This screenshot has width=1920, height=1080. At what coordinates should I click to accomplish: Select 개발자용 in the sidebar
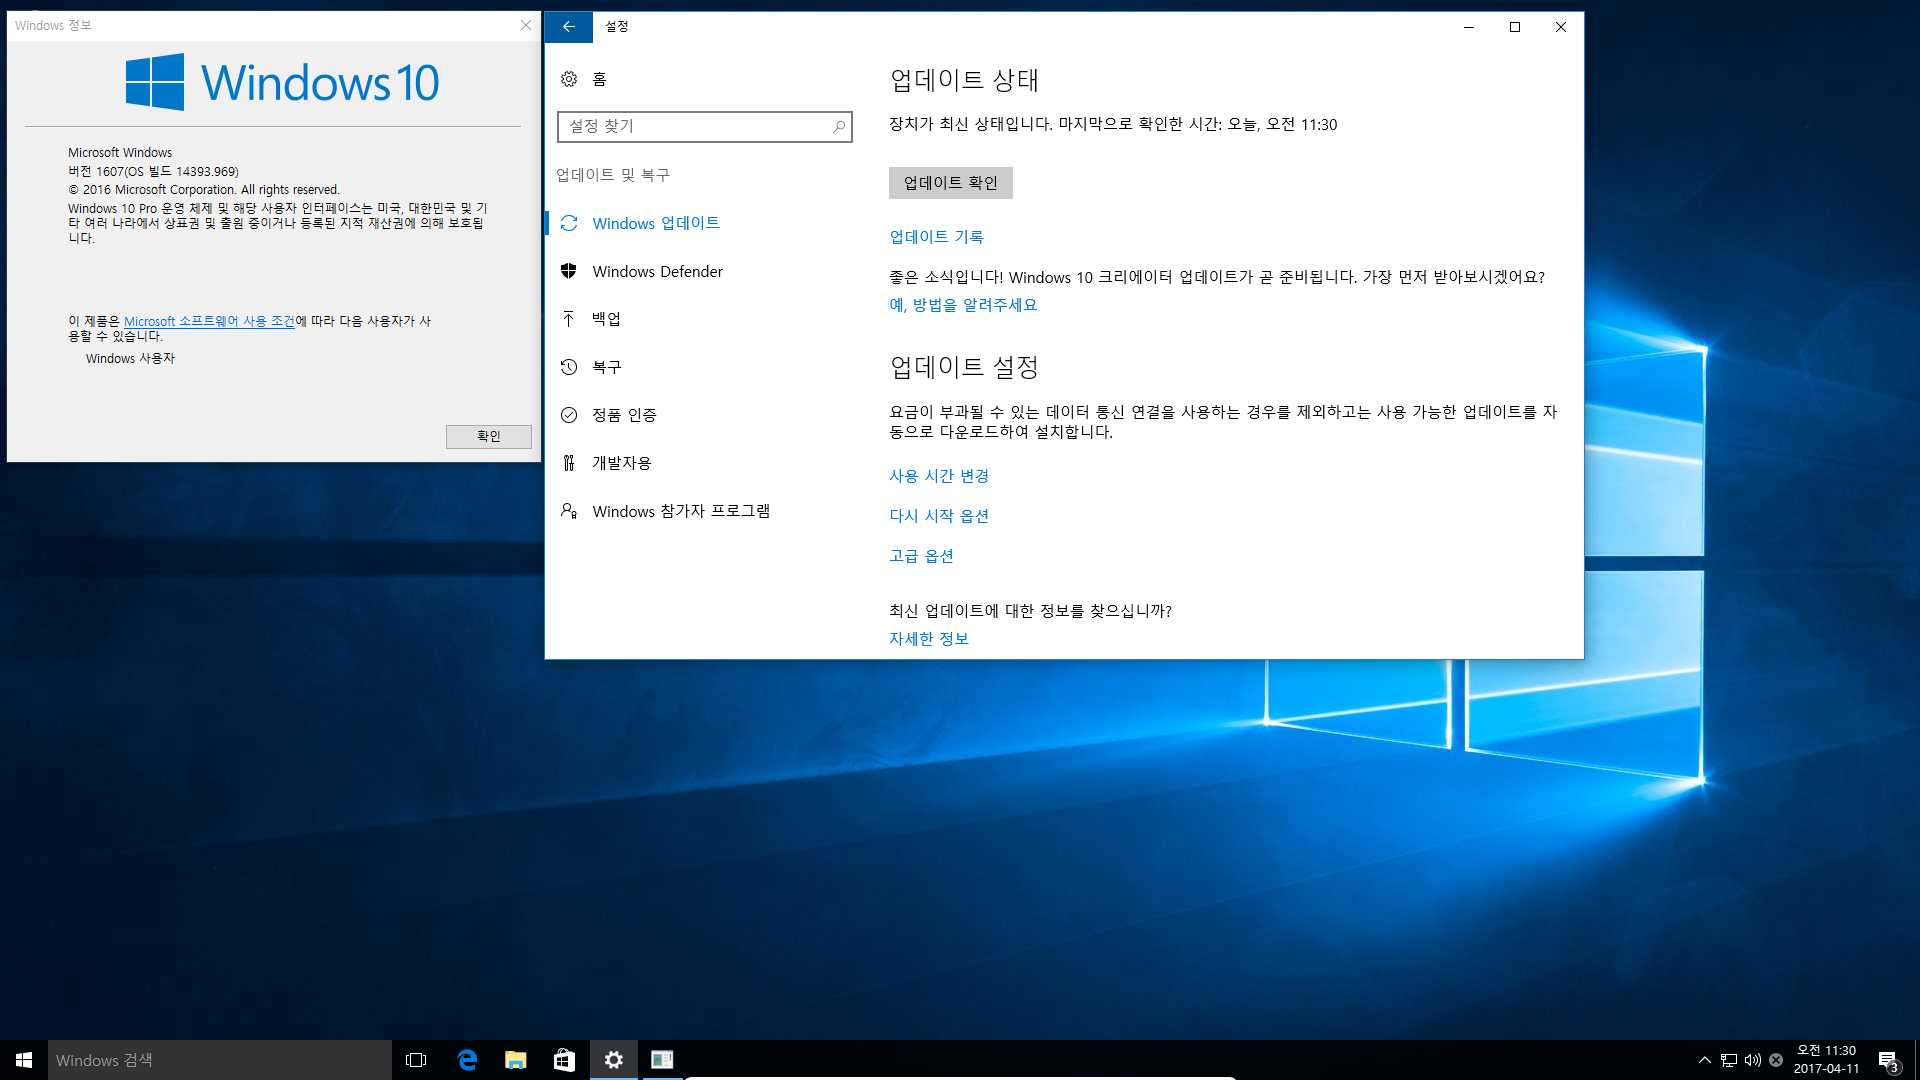click(x=621, y=463)
